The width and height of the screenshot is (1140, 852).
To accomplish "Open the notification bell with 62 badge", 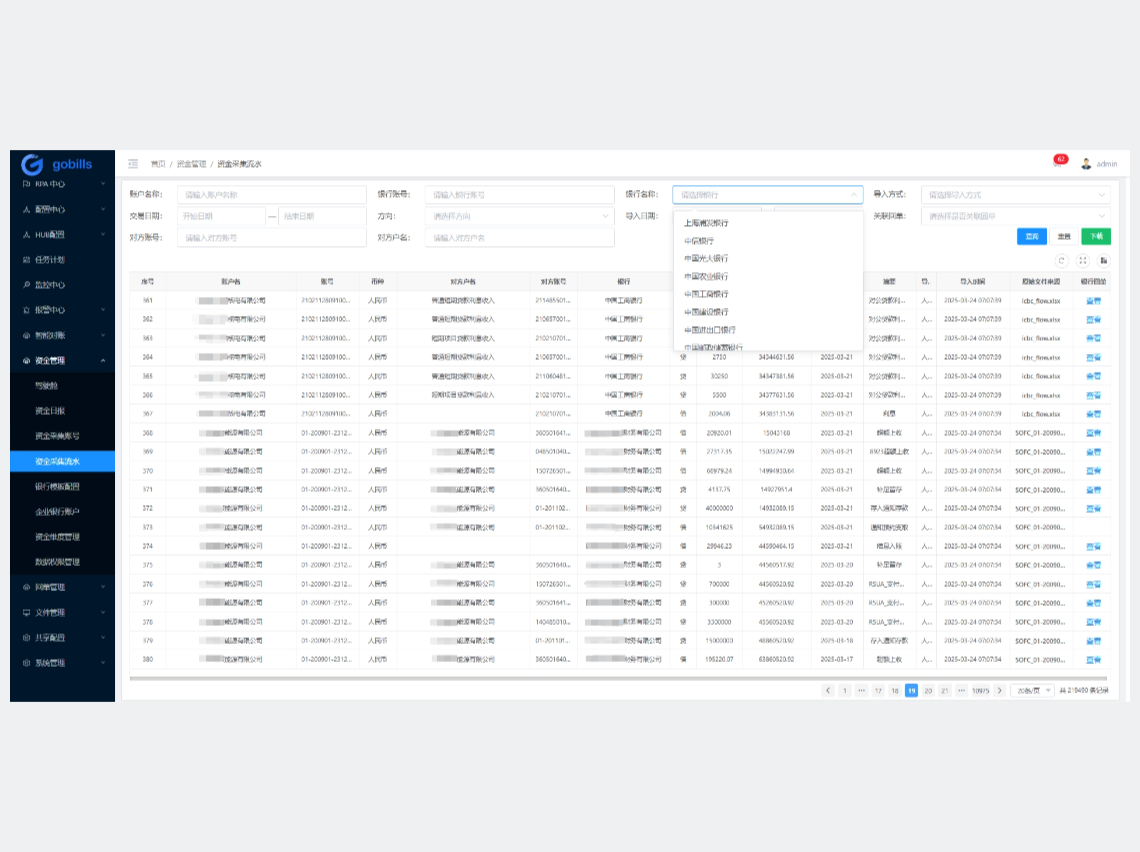I will (1057, 162).
